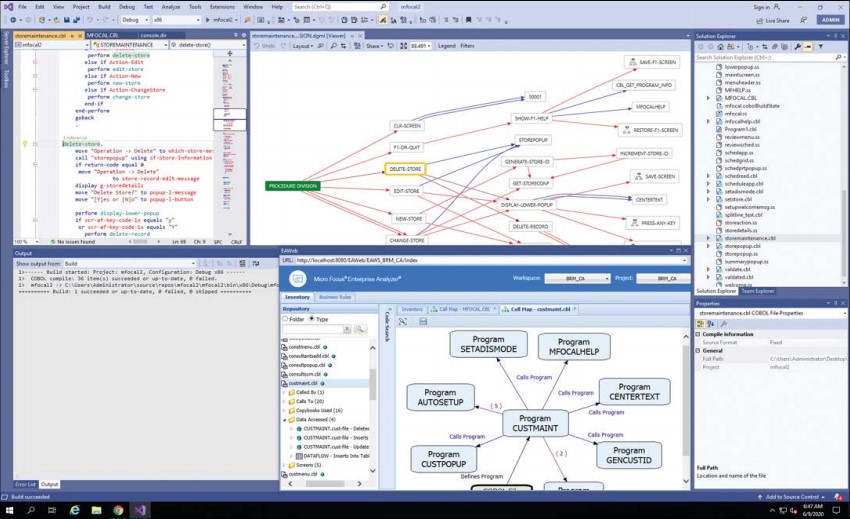This screenshot has height=519, width=850.
Task: Switch to the Error List tab
Action: tap(25, 484)
